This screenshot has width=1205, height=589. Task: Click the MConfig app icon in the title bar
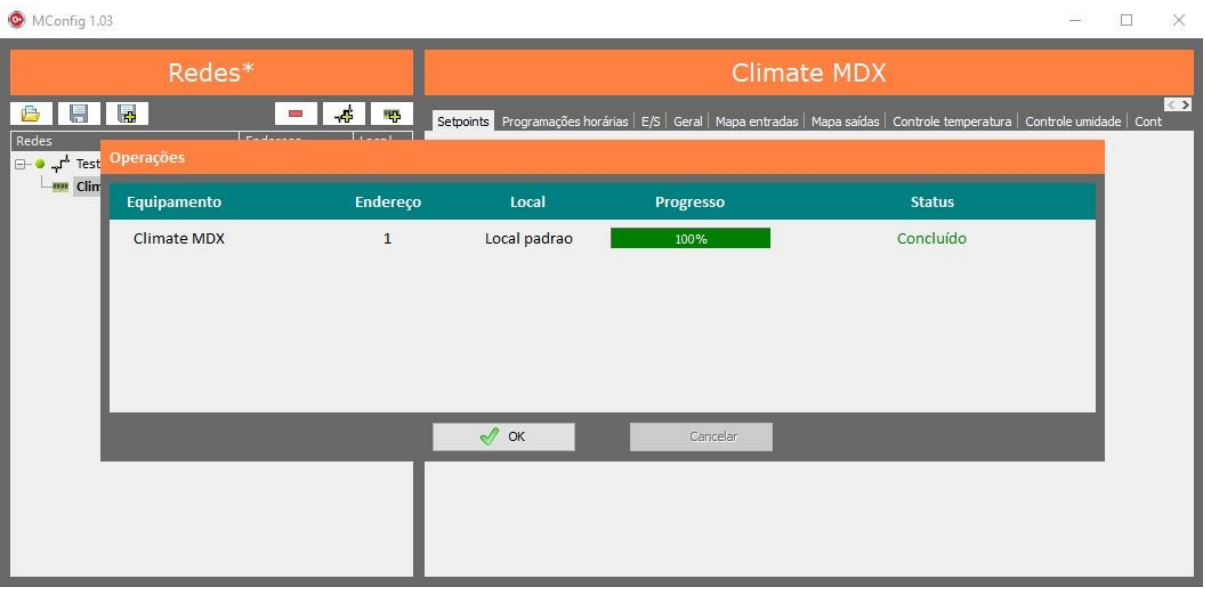click(x=17, y=20)
